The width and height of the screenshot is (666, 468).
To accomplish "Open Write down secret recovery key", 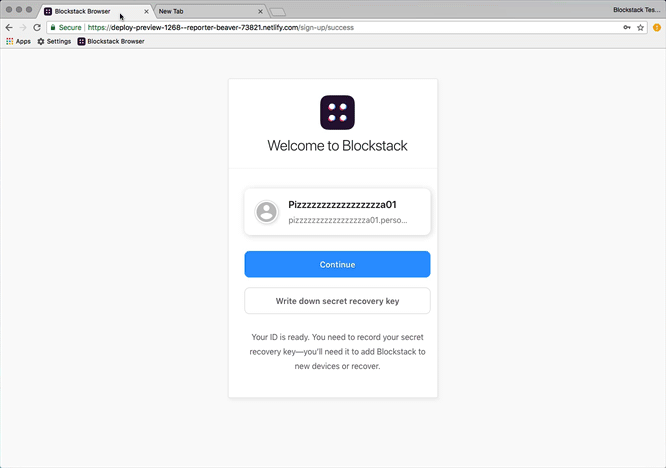I will tap(337, 301).
